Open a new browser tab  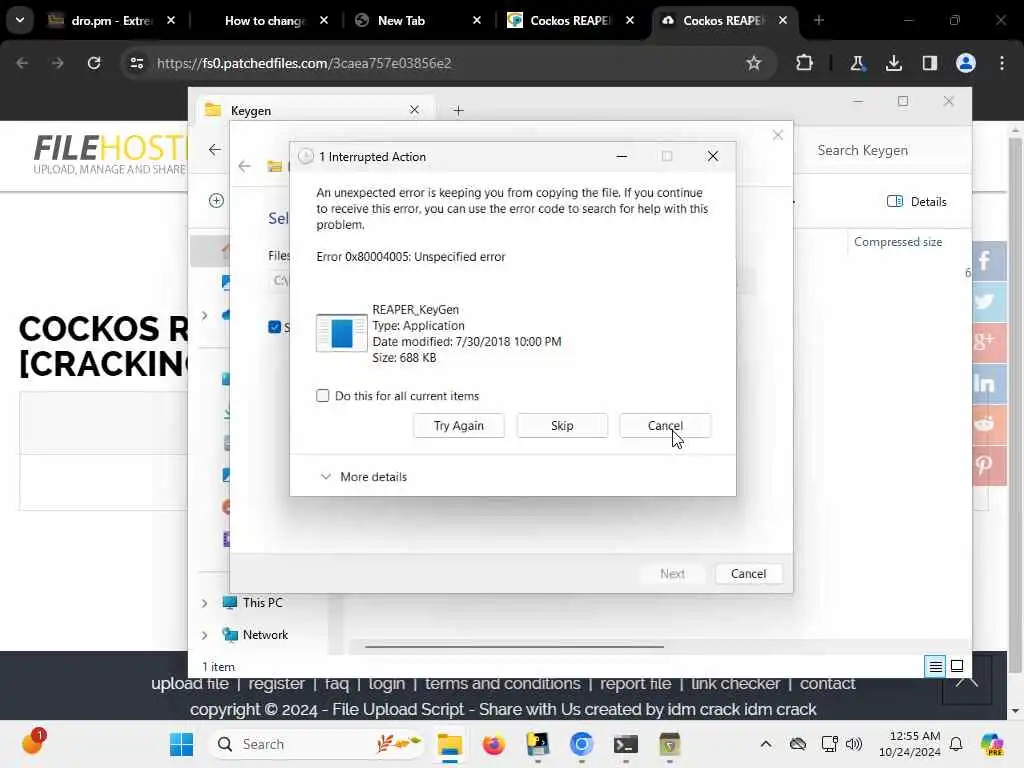(x=819, y=20)
